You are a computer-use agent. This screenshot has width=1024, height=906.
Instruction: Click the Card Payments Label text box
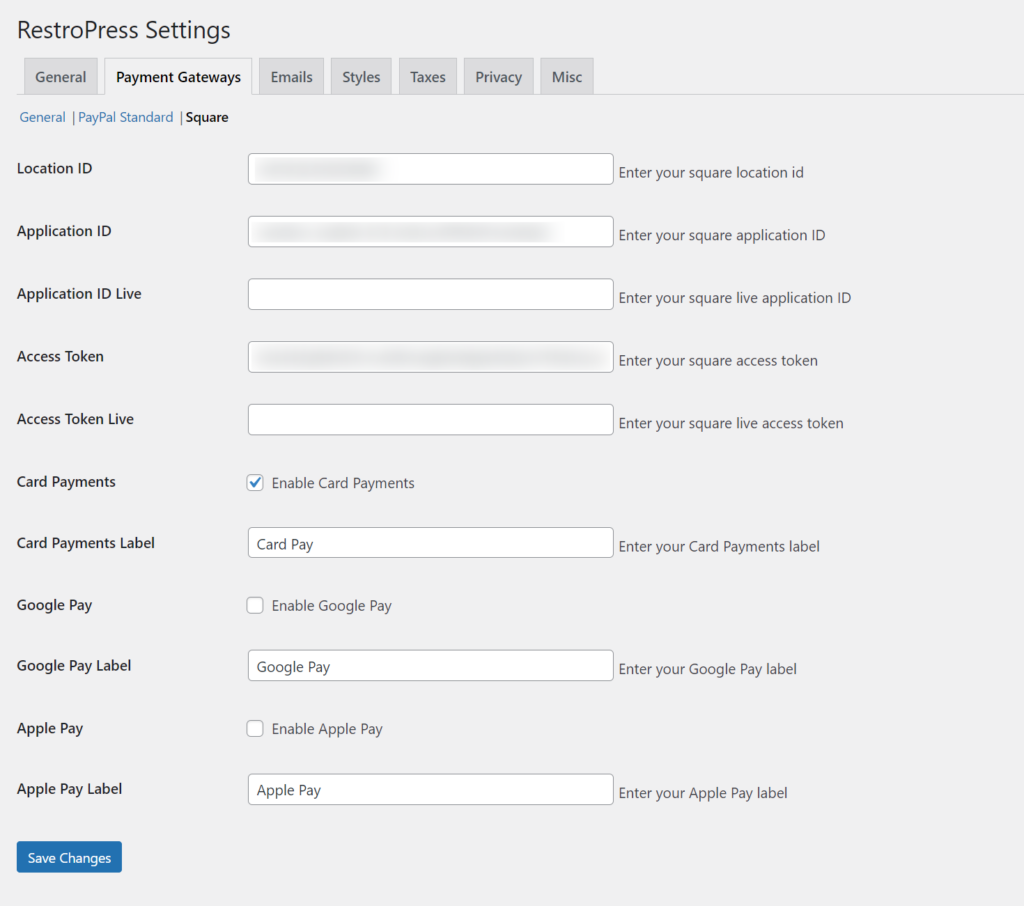pos(430,543)
